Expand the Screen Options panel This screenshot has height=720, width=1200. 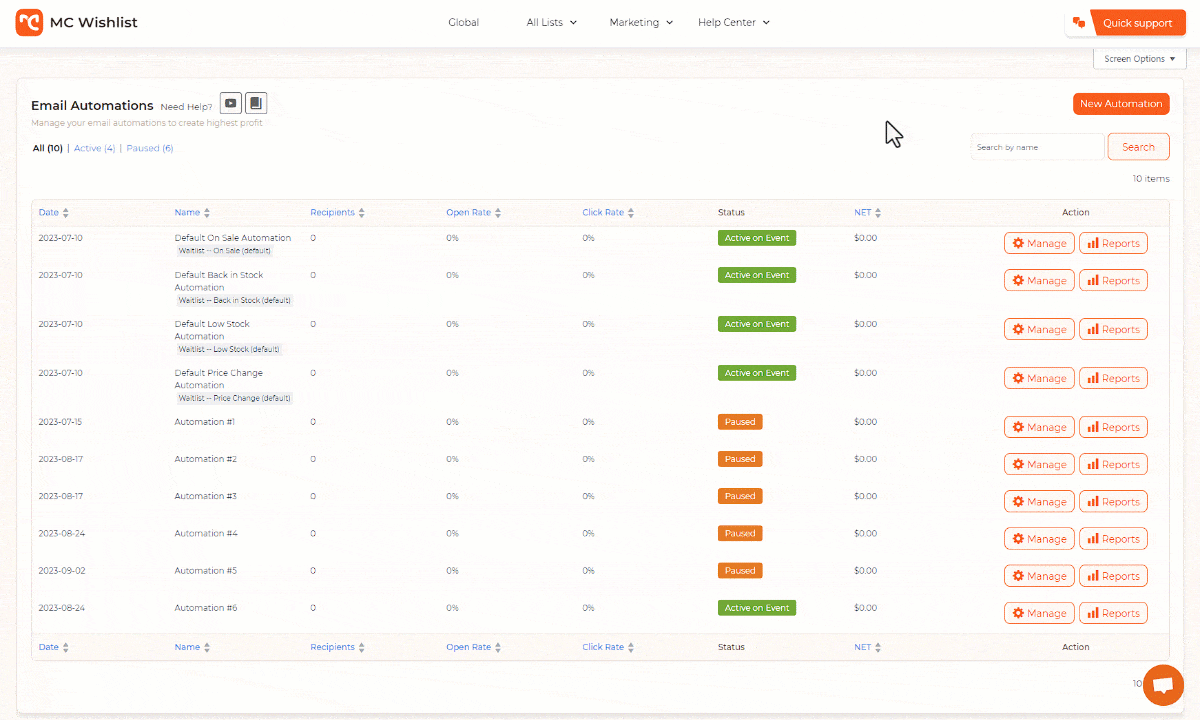point(1138,59)
